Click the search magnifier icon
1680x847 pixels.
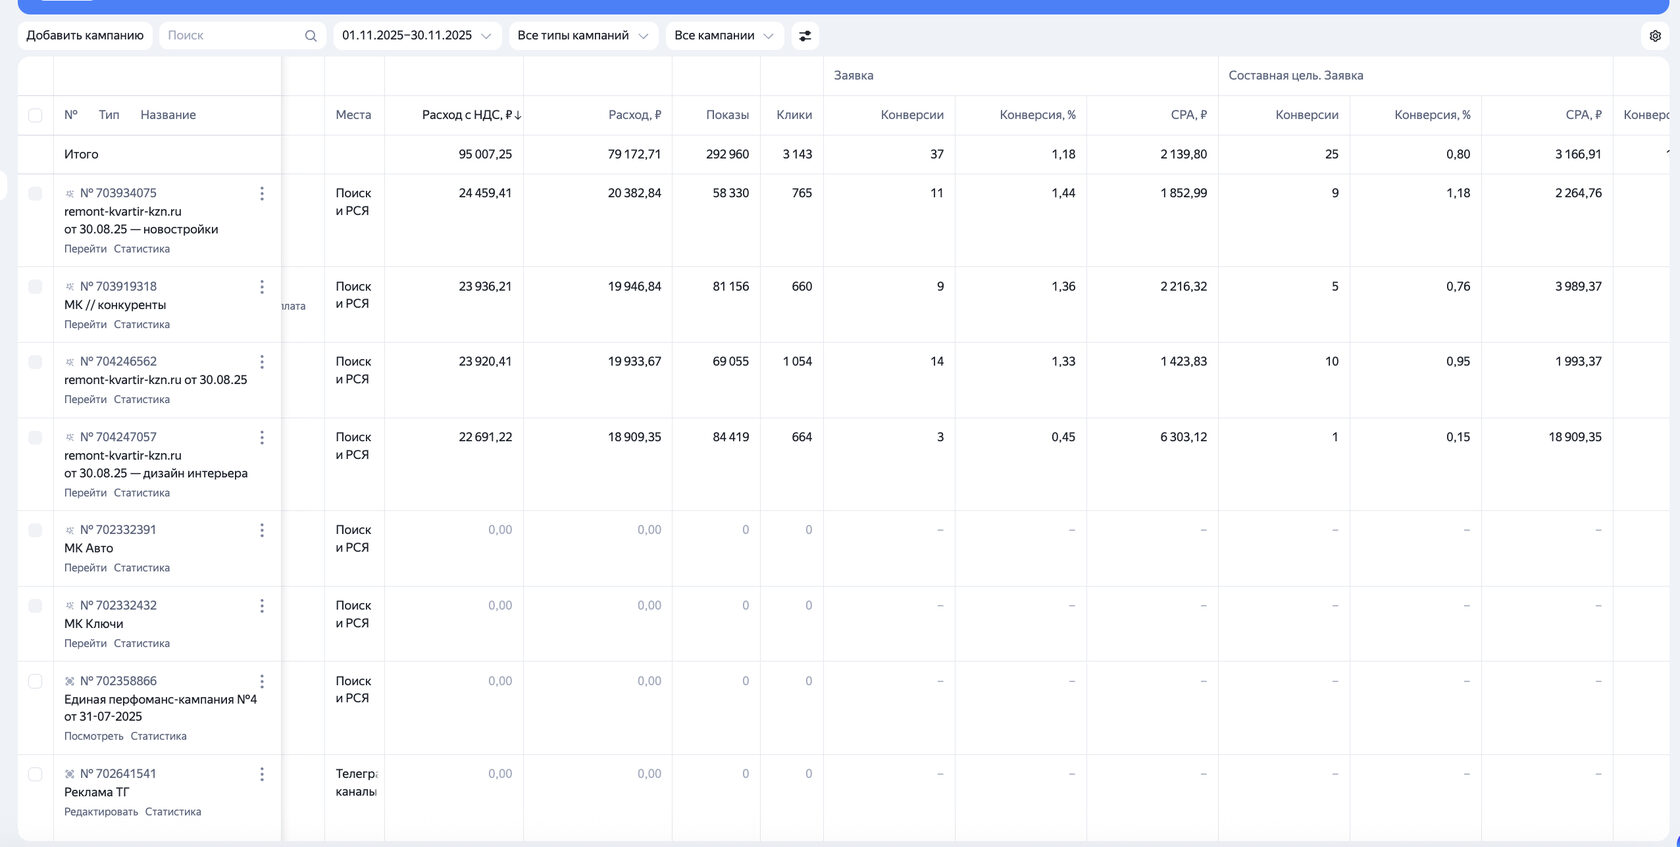(311, 36)
